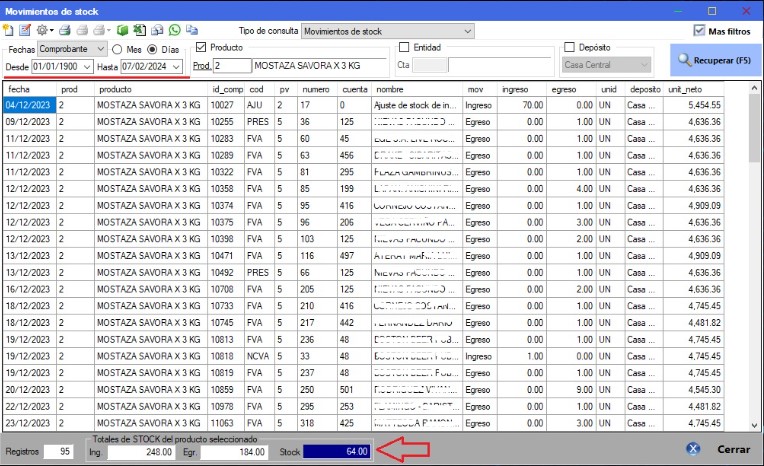Viewport: 764px width, 466px height.
Task: Open the Desde date picker
Action: (87, 66)
